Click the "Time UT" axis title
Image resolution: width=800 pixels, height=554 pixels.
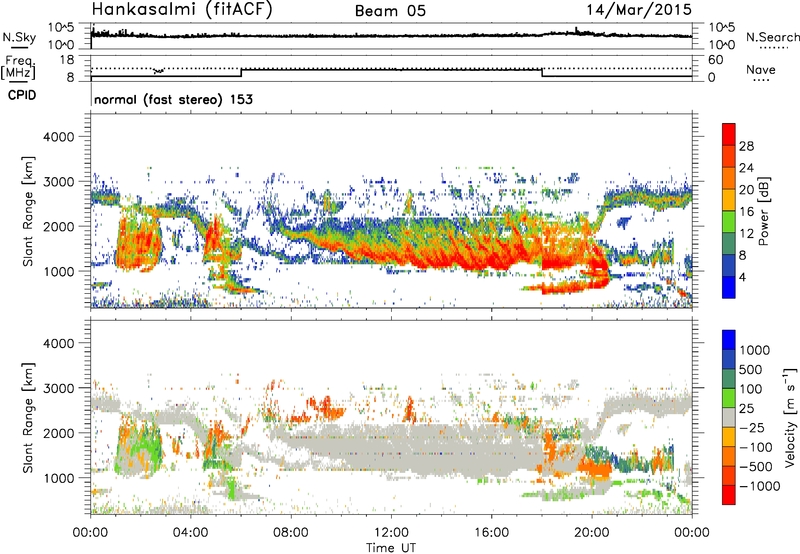[391, 548]
